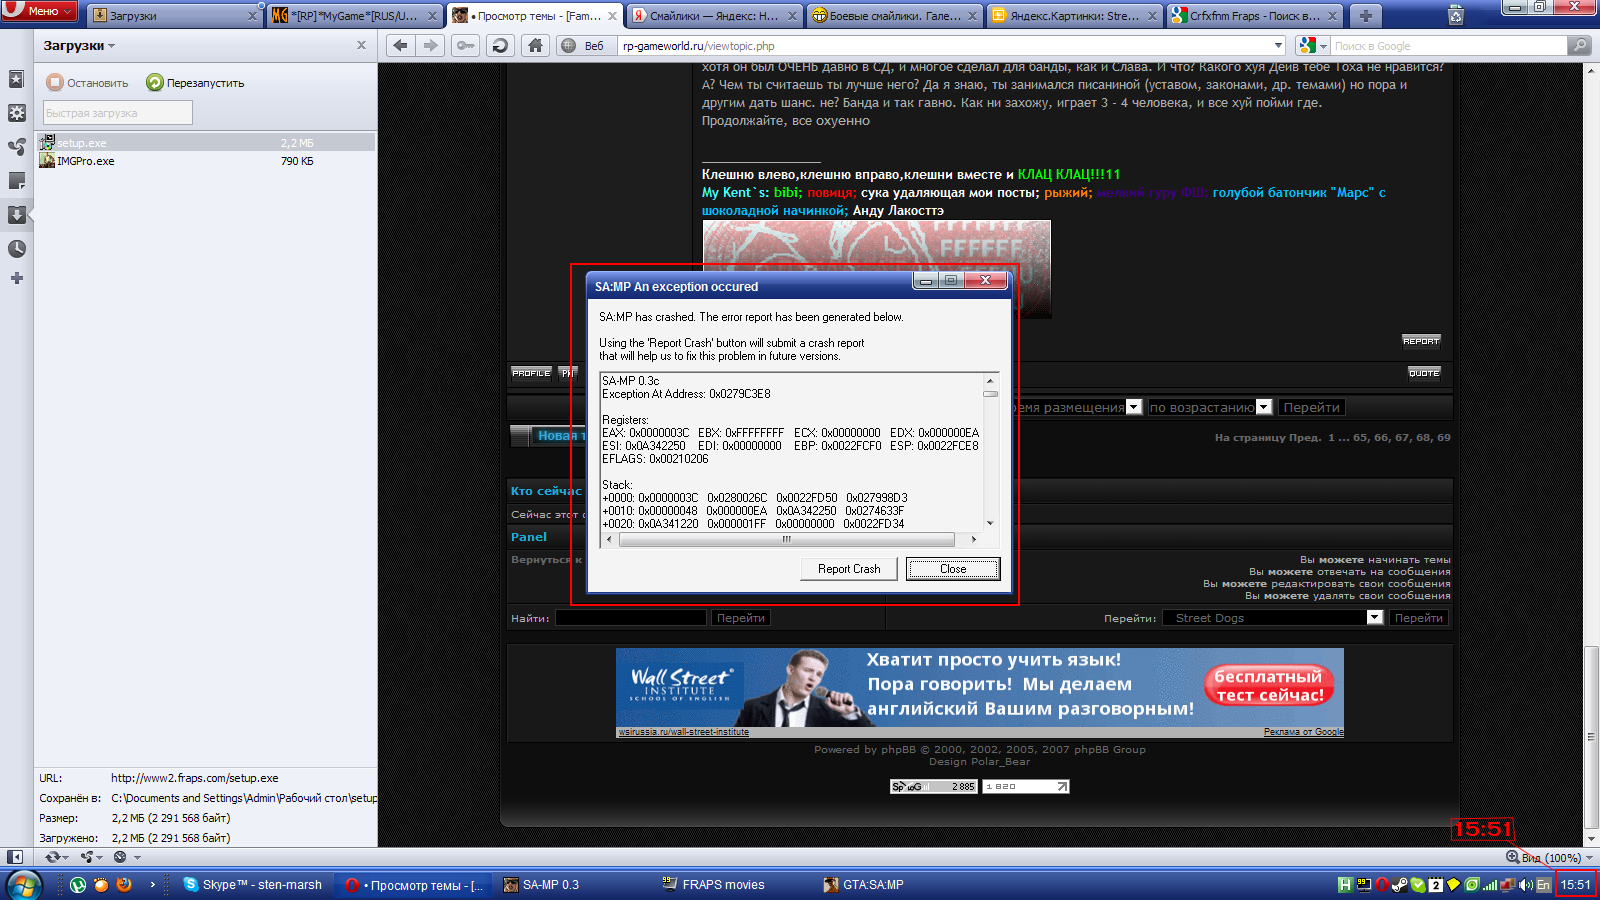Select setup.exe in the downloads list
This screenshot has height=900, width=1600.
point(206,143)
